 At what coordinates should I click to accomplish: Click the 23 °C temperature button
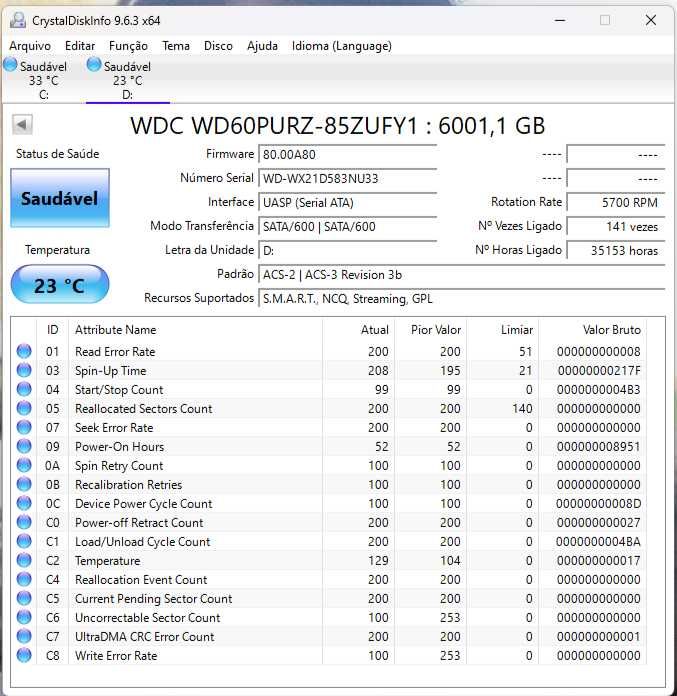(59, 285)
